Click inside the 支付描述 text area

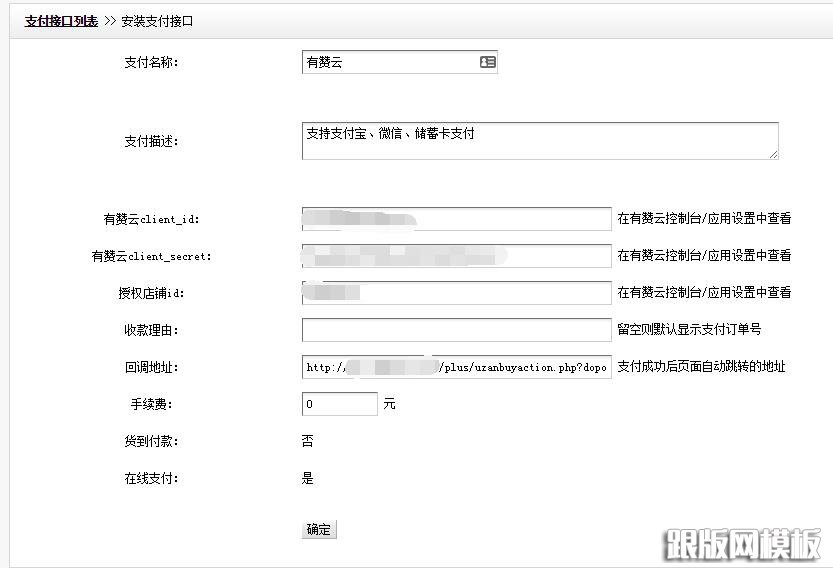tap(539, 141)
